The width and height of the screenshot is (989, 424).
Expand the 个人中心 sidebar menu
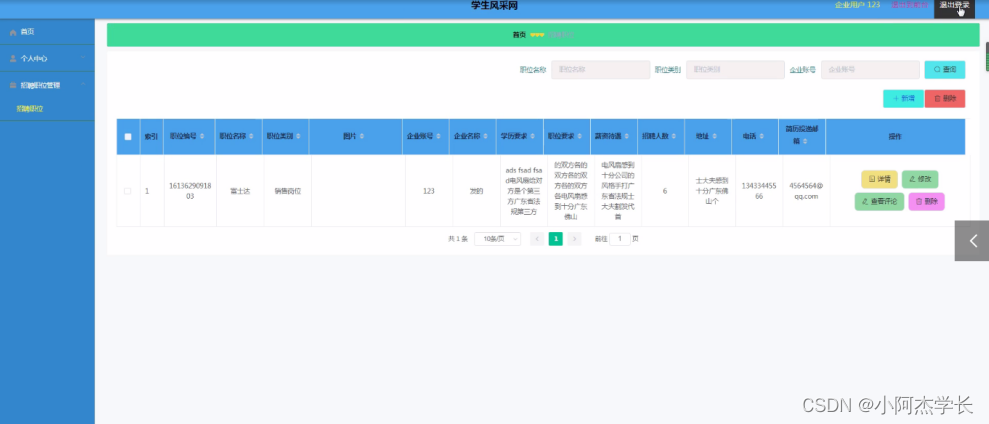(x=47, y=58)
